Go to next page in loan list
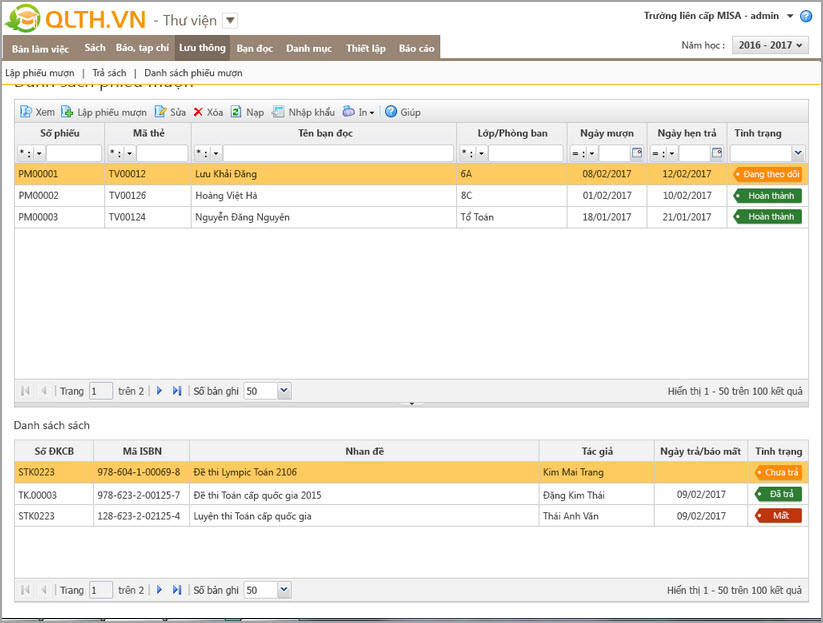 [x=159, y=391]
